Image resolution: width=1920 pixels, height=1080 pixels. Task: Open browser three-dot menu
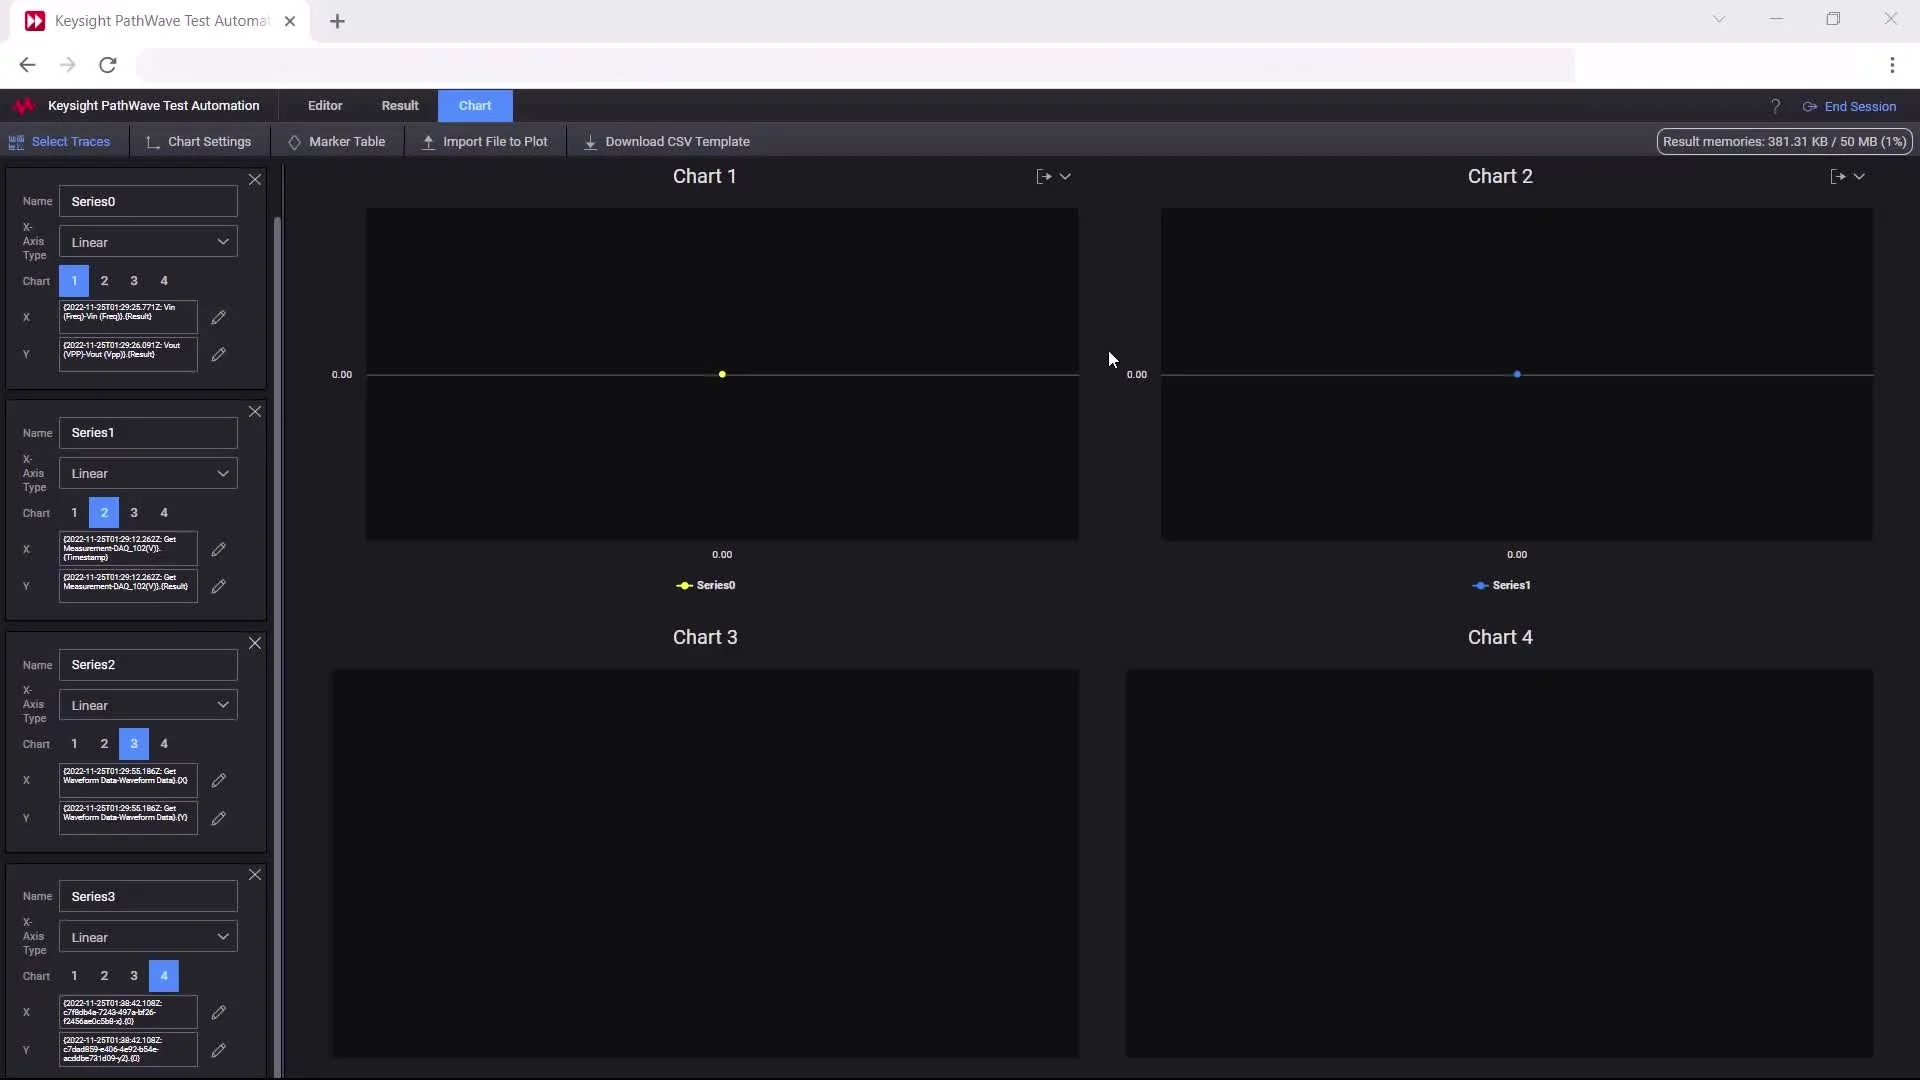click(1892, 65)
